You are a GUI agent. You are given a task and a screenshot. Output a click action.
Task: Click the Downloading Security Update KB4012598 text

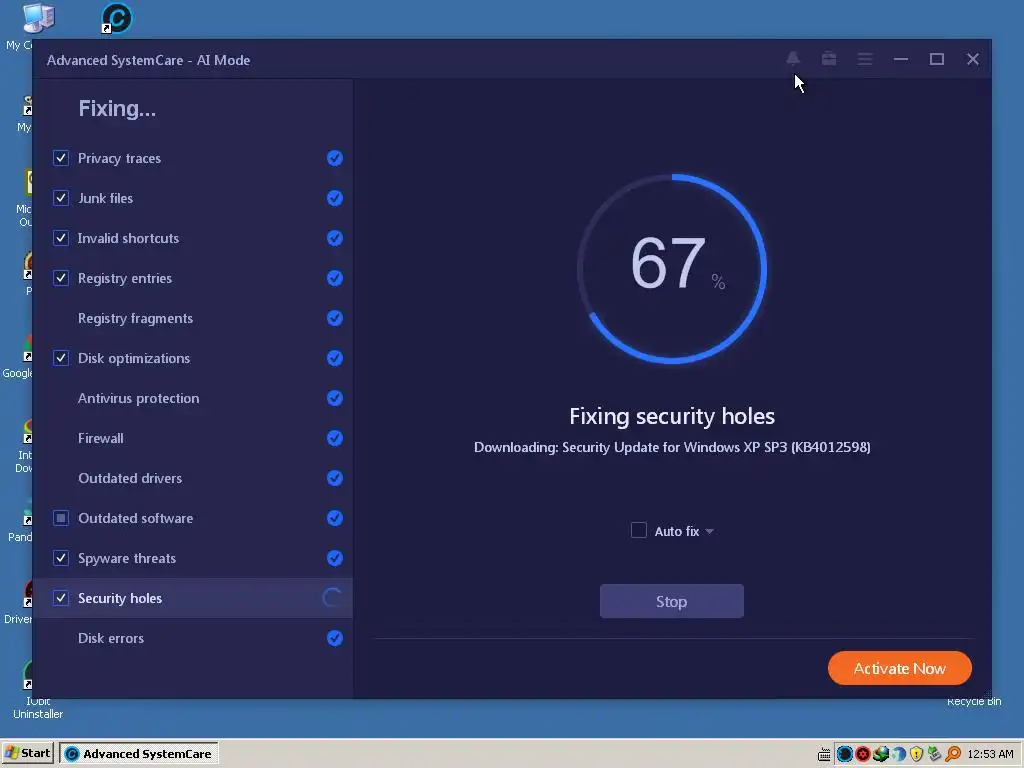click(672, 447)
